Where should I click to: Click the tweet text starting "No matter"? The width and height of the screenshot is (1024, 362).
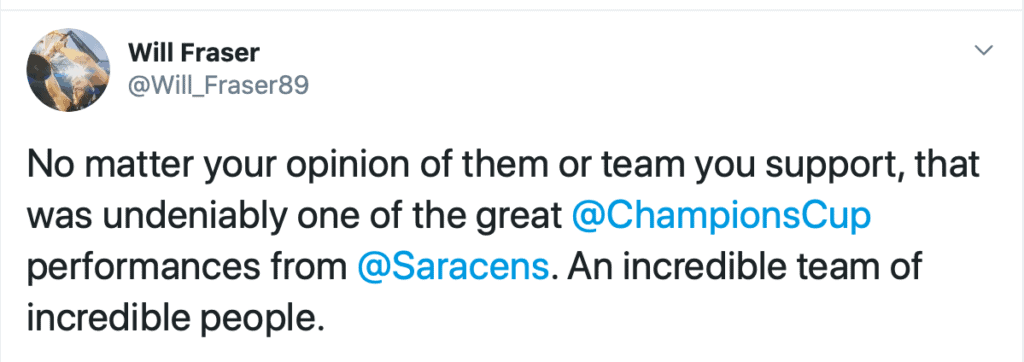503,242
